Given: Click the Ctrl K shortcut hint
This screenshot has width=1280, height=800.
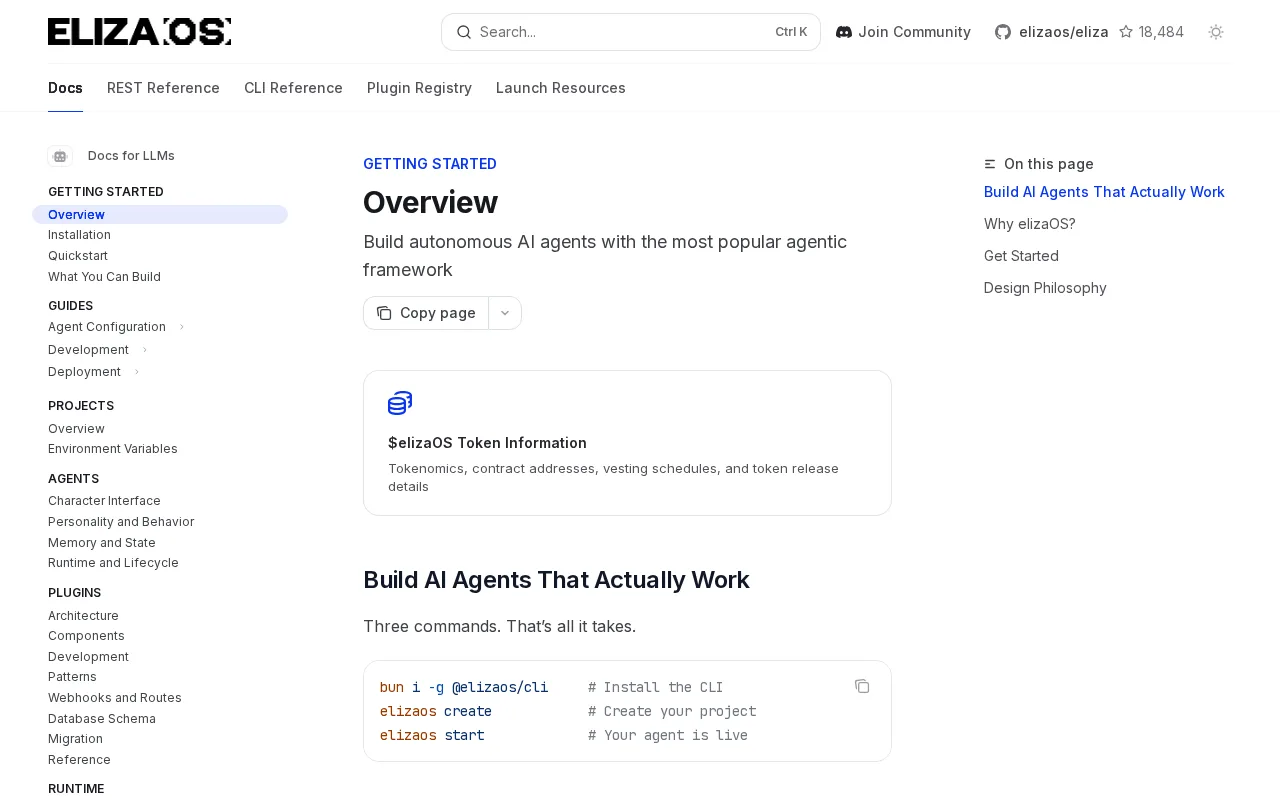Looking at the screenshot, I should pyautogui.click(x=791, y=32).
